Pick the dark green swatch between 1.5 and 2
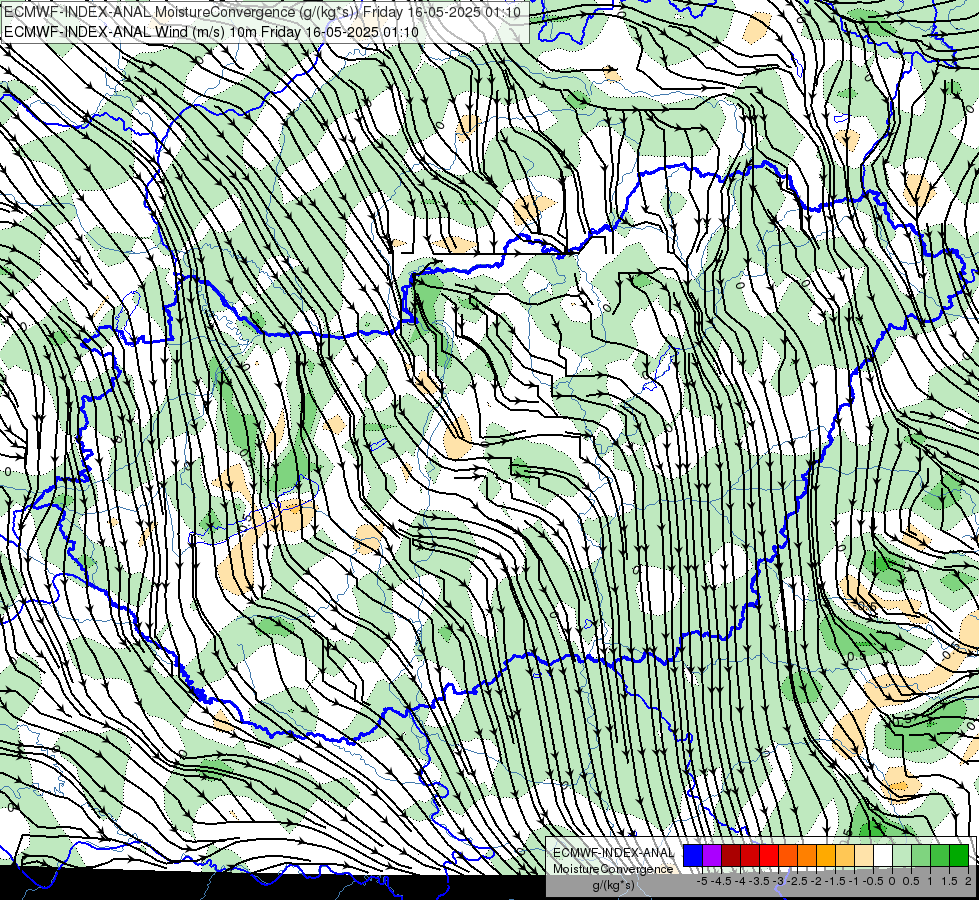Screen dimensions: 979x900 tap(959, 856)
